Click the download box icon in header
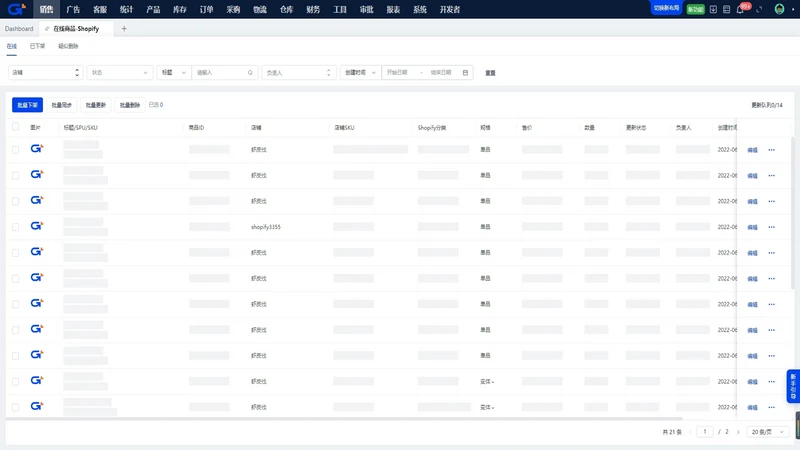 coord(713,9)
